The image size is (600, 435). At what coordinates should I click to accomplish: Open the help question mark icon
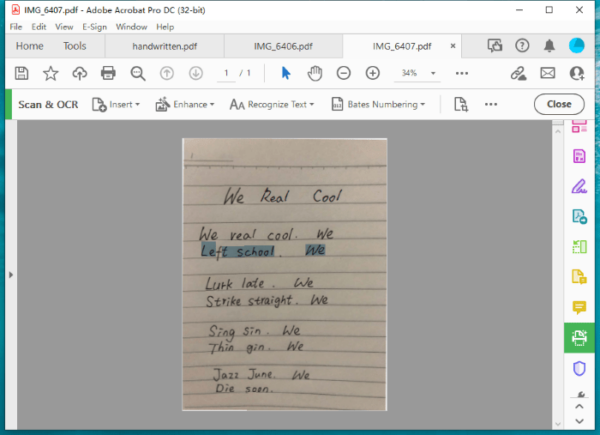522,46
